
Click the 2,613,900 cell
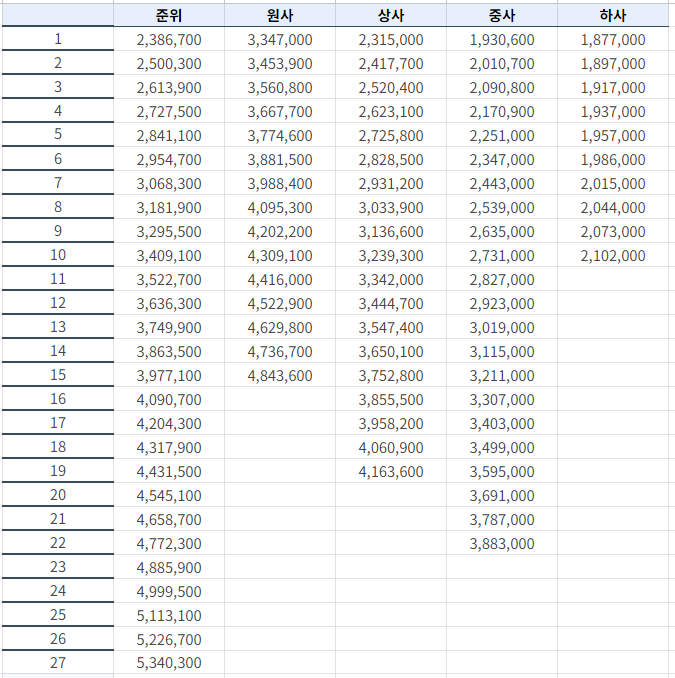coord(169,88)
